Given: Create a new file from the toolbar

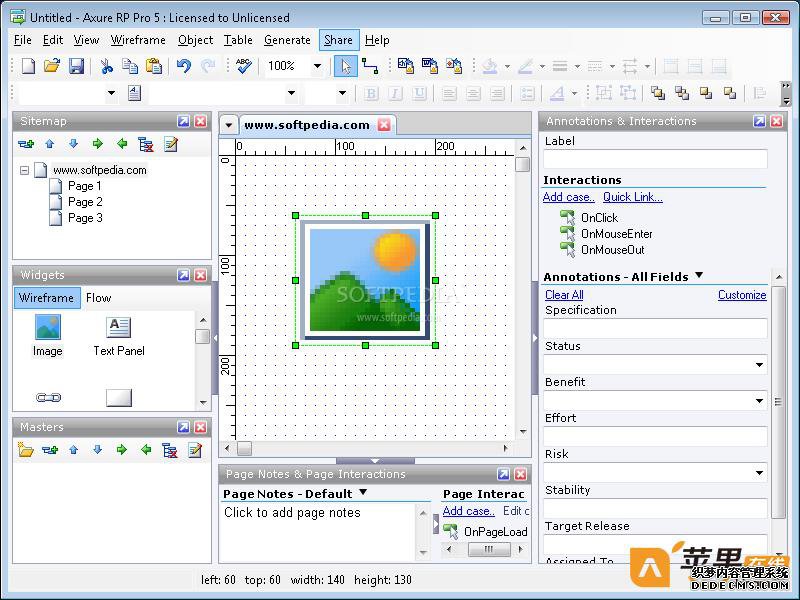Looking at the screenshot, I should click(x=29, y=66).
